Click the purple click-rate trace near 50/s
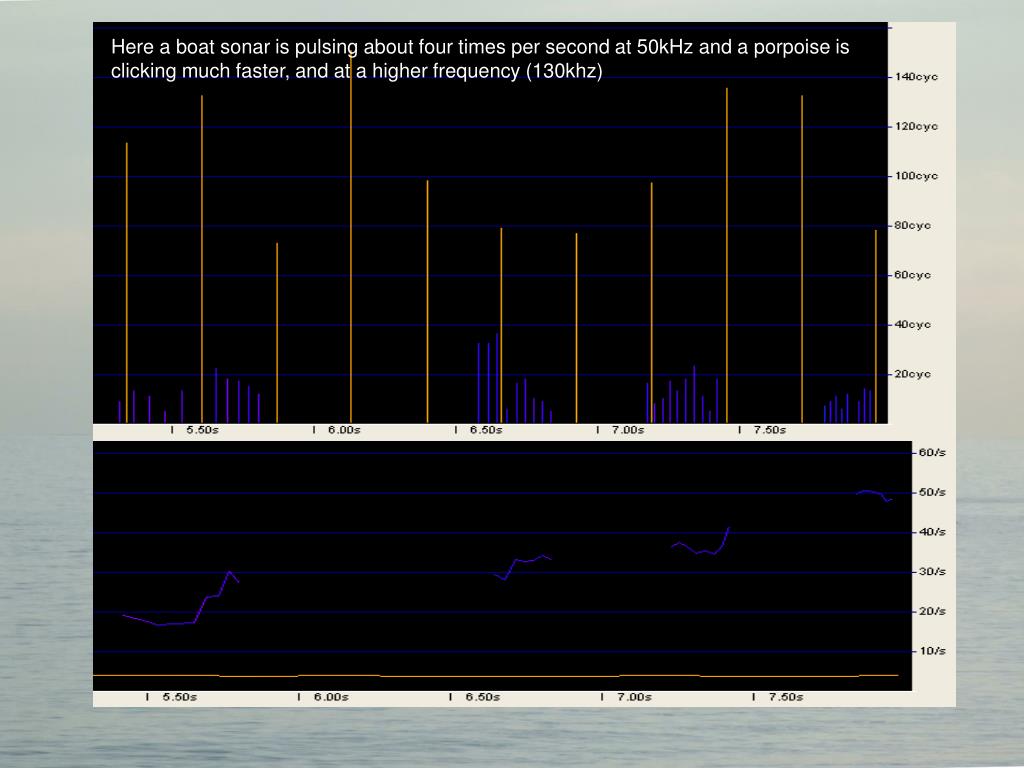This screenshot has height=768, width=1024. tap(874, 495)
